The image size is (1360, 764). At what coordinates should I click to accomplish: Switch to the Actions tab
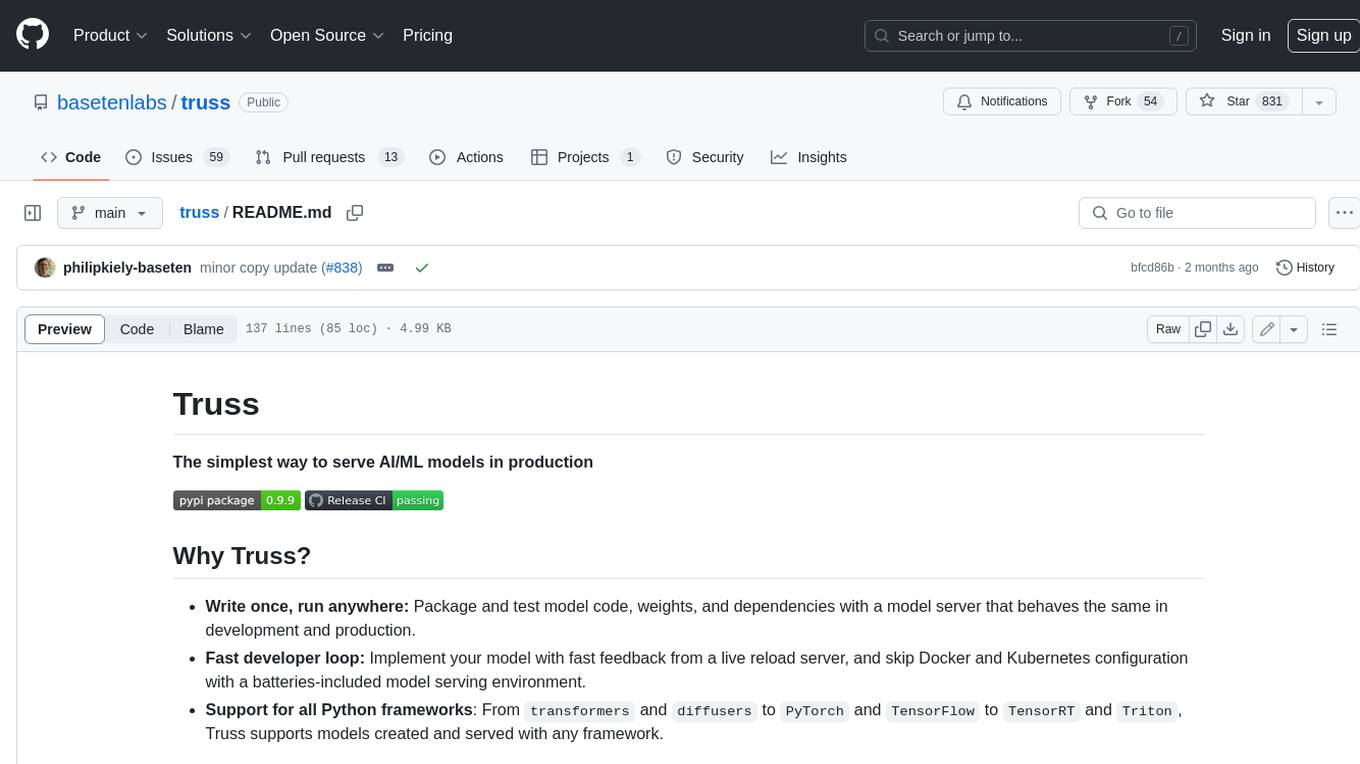(x=466, y=157)
